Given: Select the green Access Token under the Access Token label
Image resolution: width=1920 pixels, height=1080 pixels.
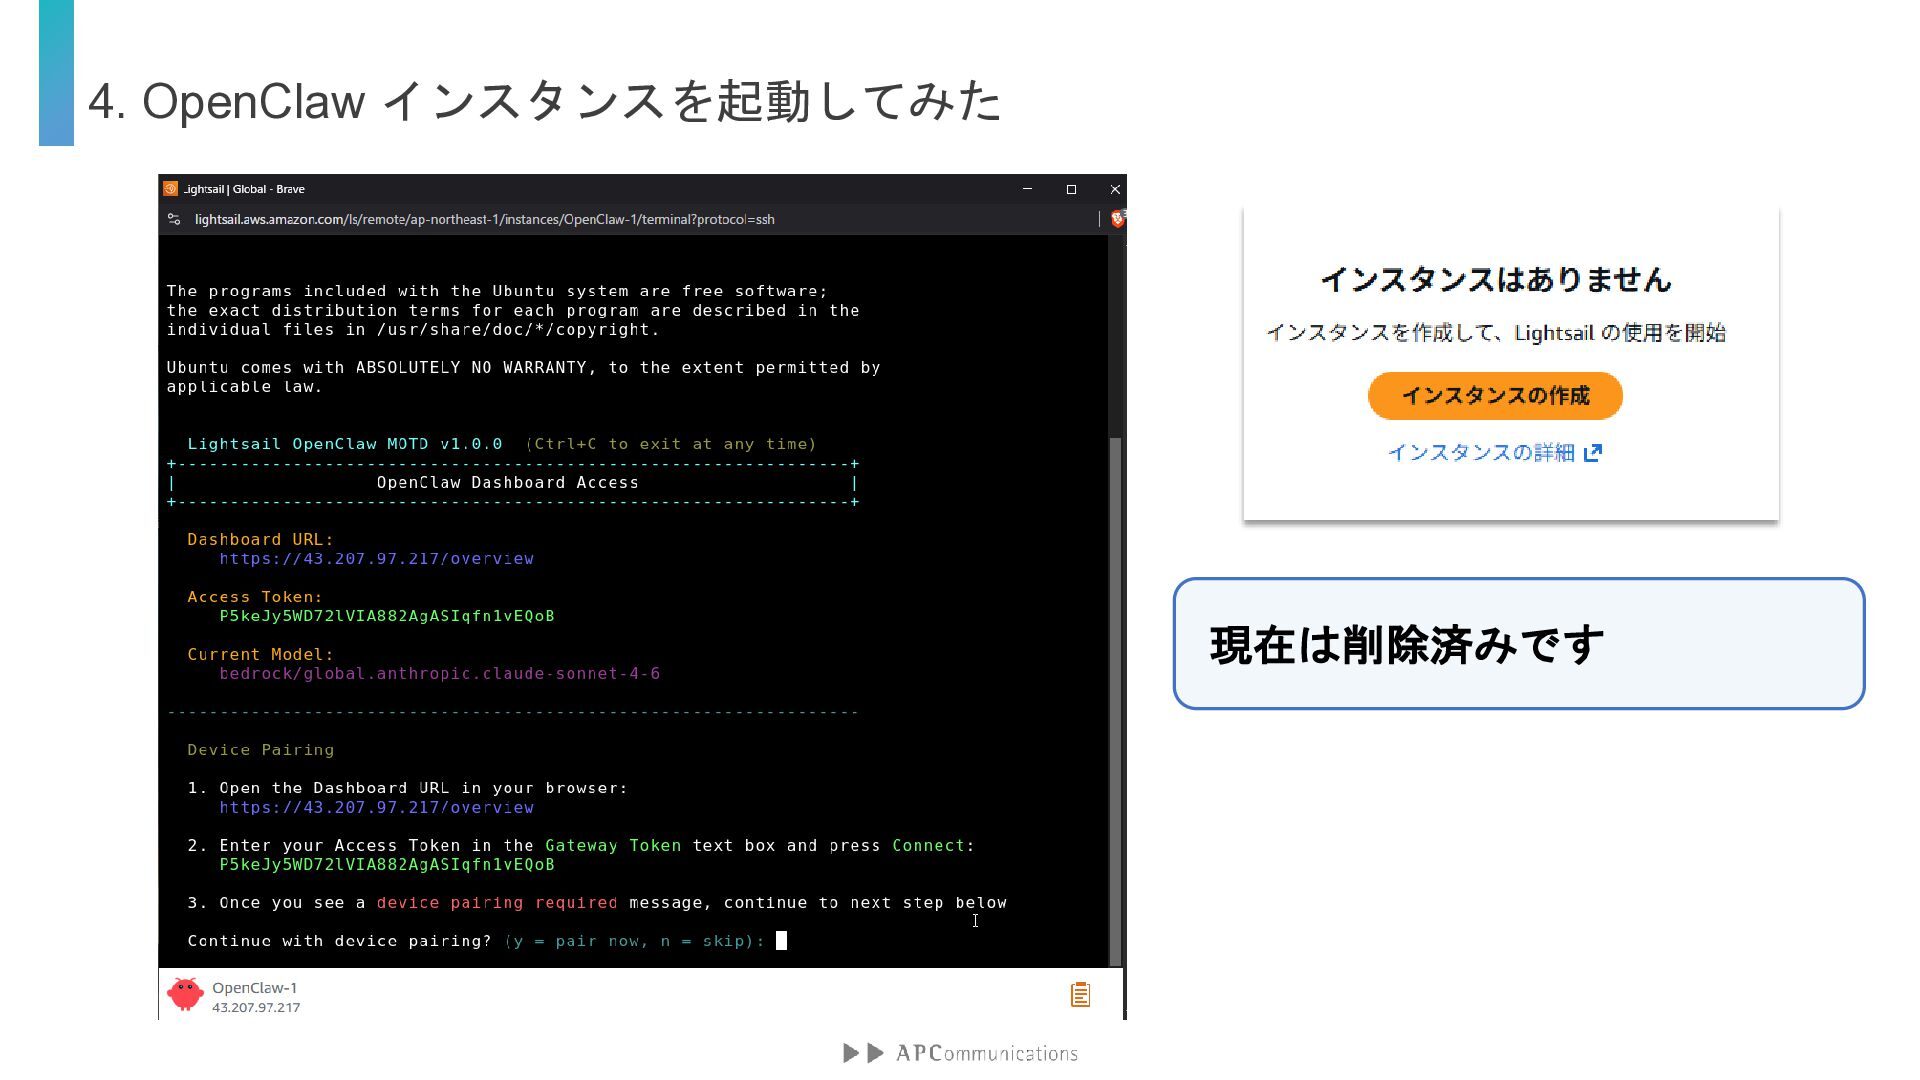Looking at the screenshot, I should (x=386, y=616).
